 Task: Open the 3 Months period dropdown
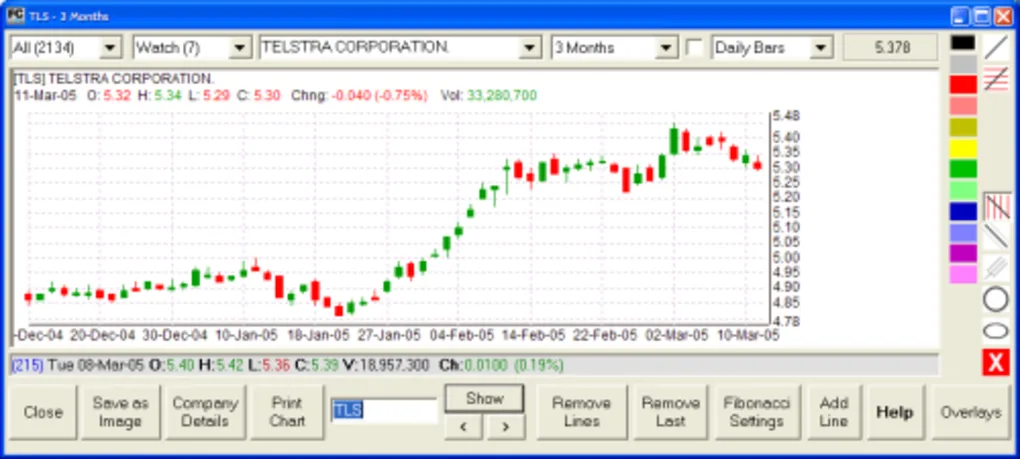[666, 48]
